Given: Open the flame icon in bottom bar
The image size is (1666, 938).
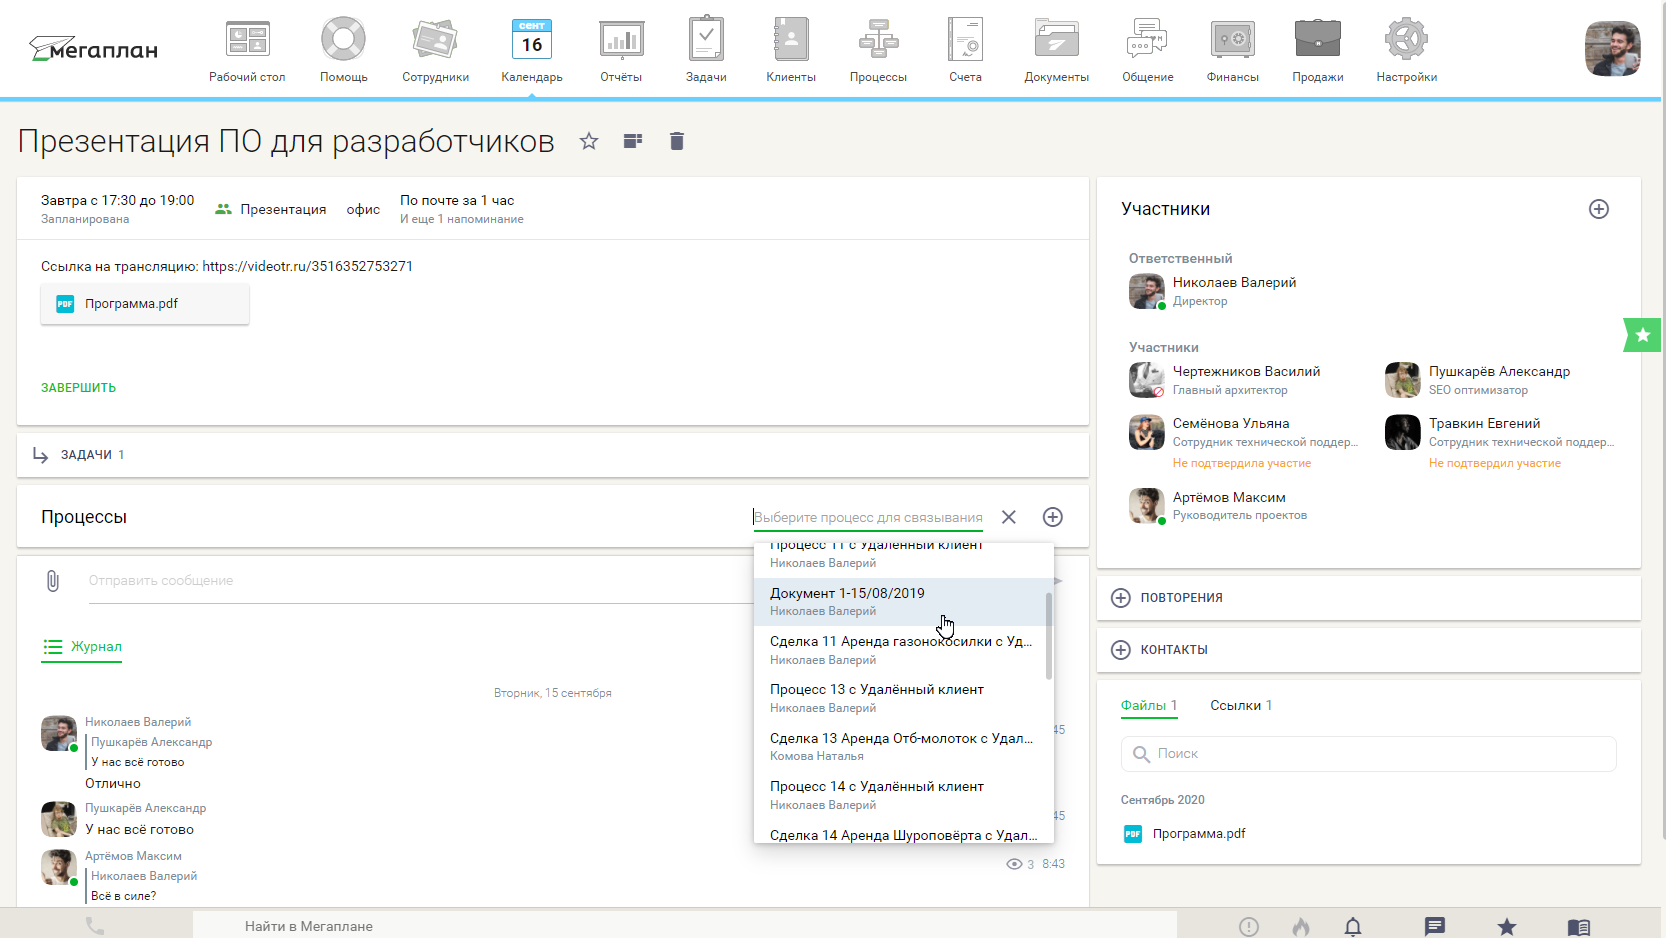Looking at the screenshot, I should [x=1301, y=927].
